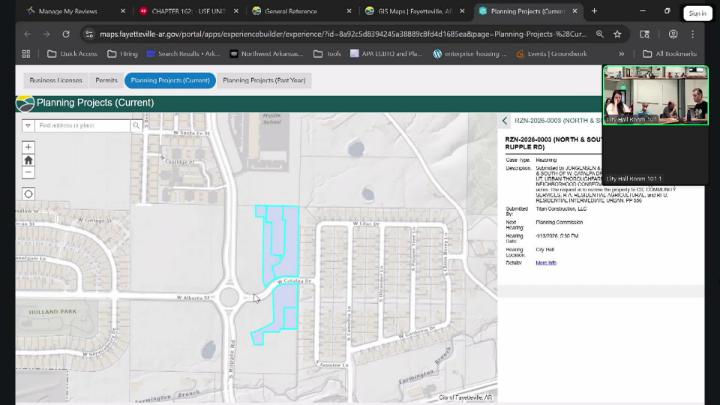View site information icon in address bar
Image resolution: width=720 pixels, height=405 pixels.
coord(89,34)
